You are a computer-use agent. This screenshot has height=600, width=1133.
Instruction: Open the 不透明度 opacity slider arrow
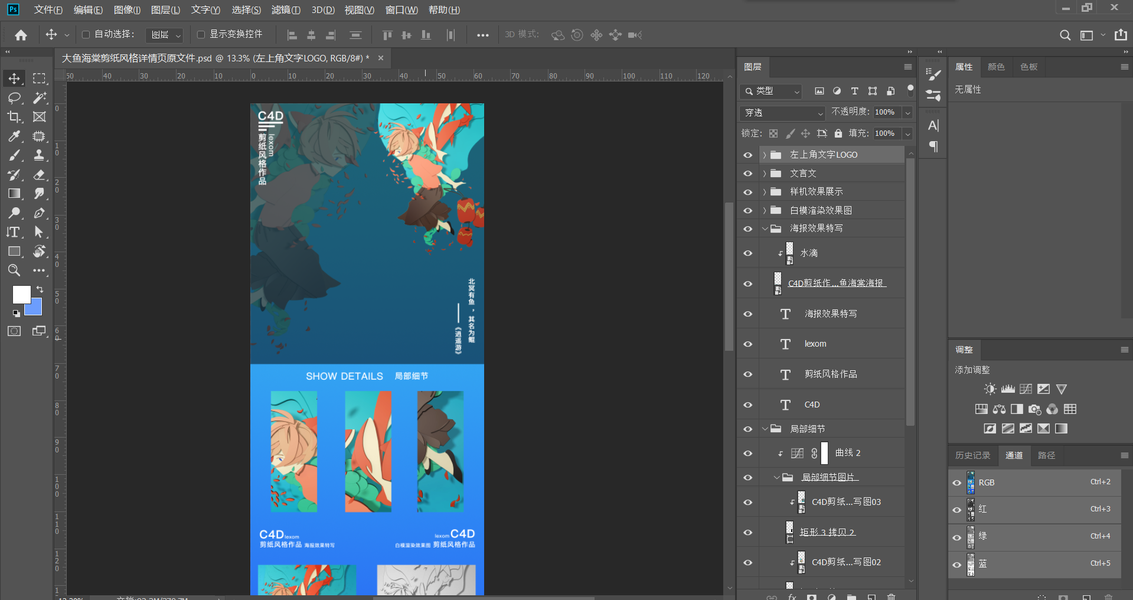[907, 113]
